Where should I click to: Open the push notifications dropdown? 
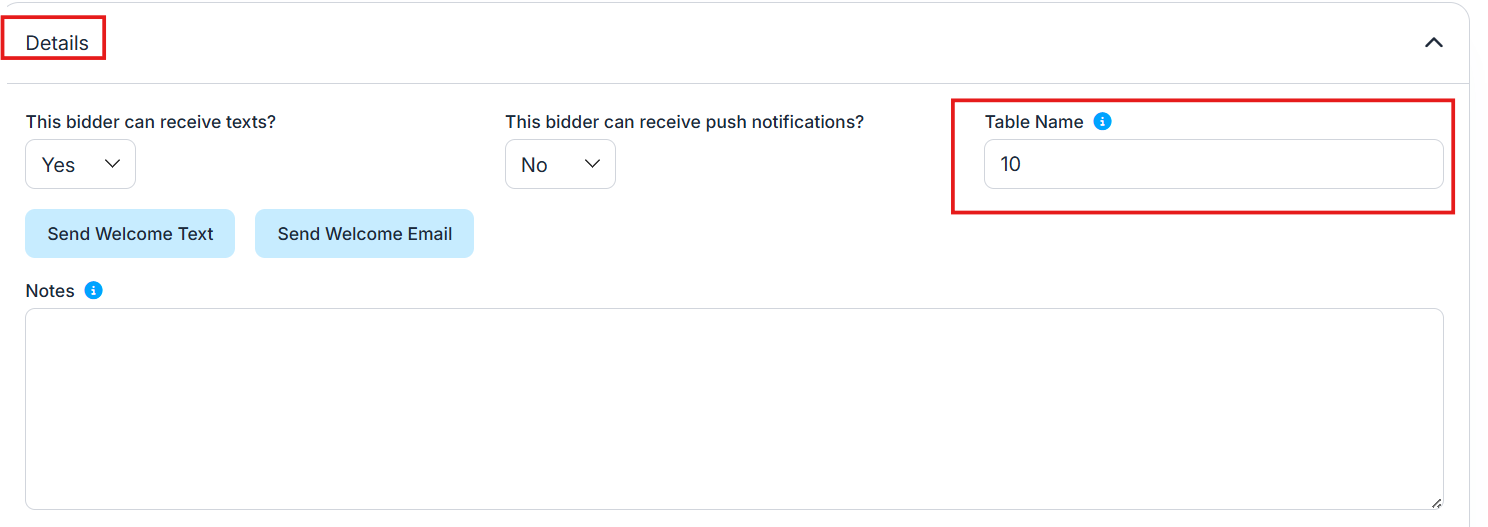[x=560, y=165]
